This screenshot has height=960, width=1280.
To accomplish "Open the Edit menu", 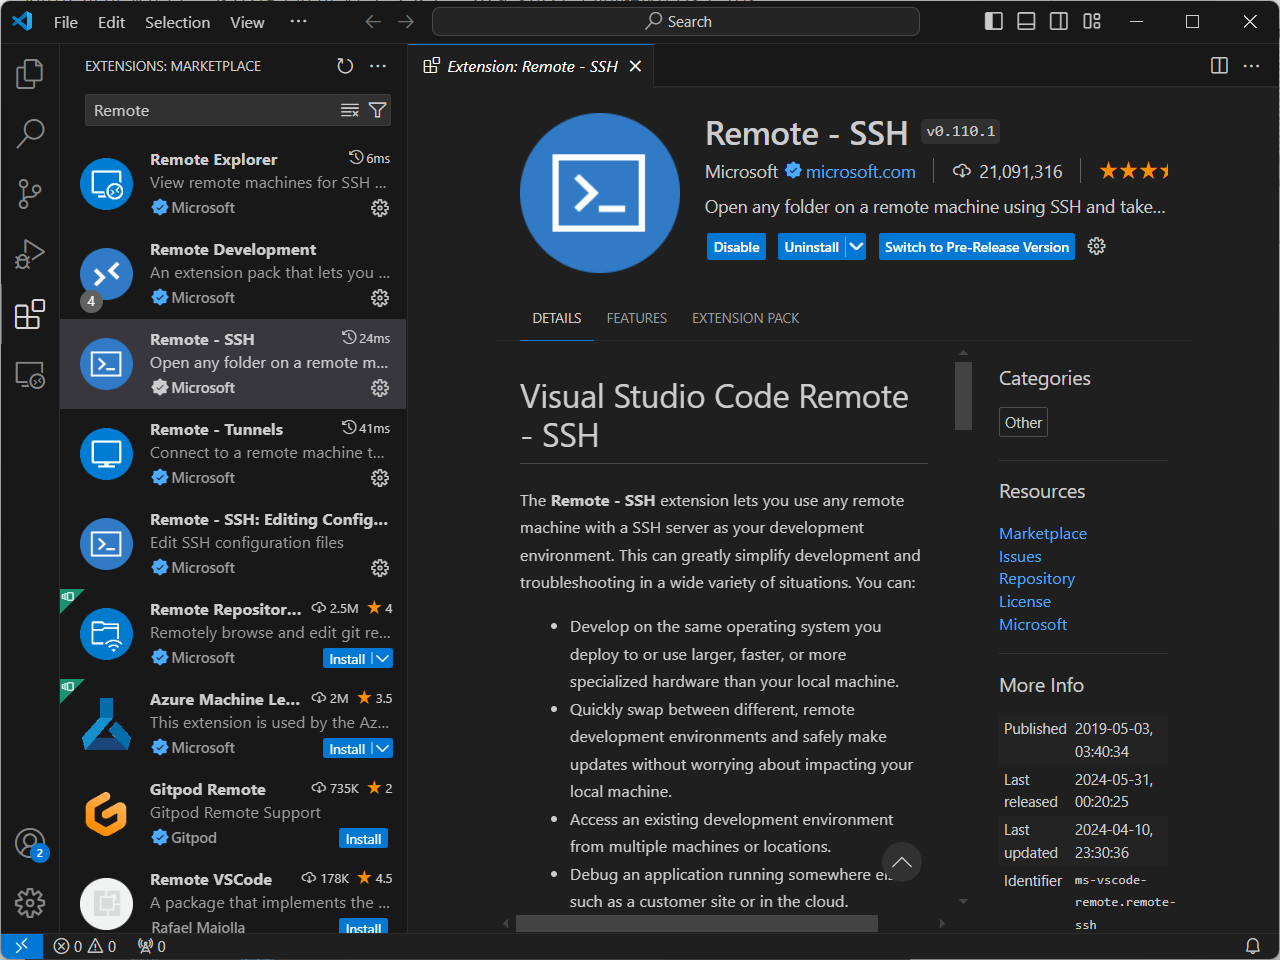I will (111, 22).
